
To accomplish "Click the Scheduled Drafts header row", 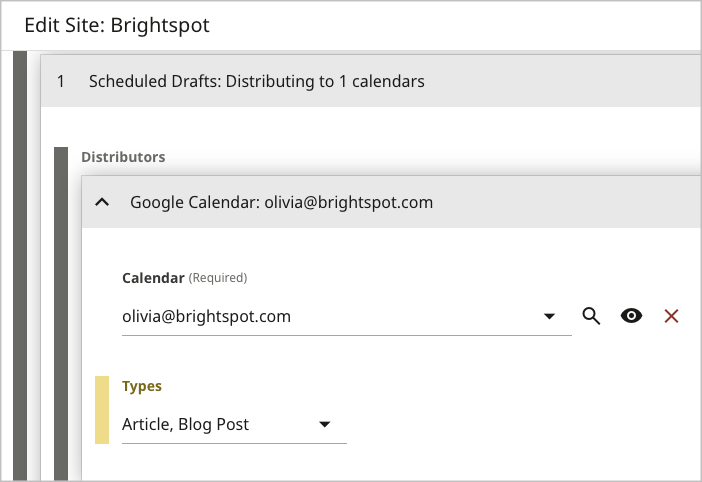I will [x=371, y=81].
